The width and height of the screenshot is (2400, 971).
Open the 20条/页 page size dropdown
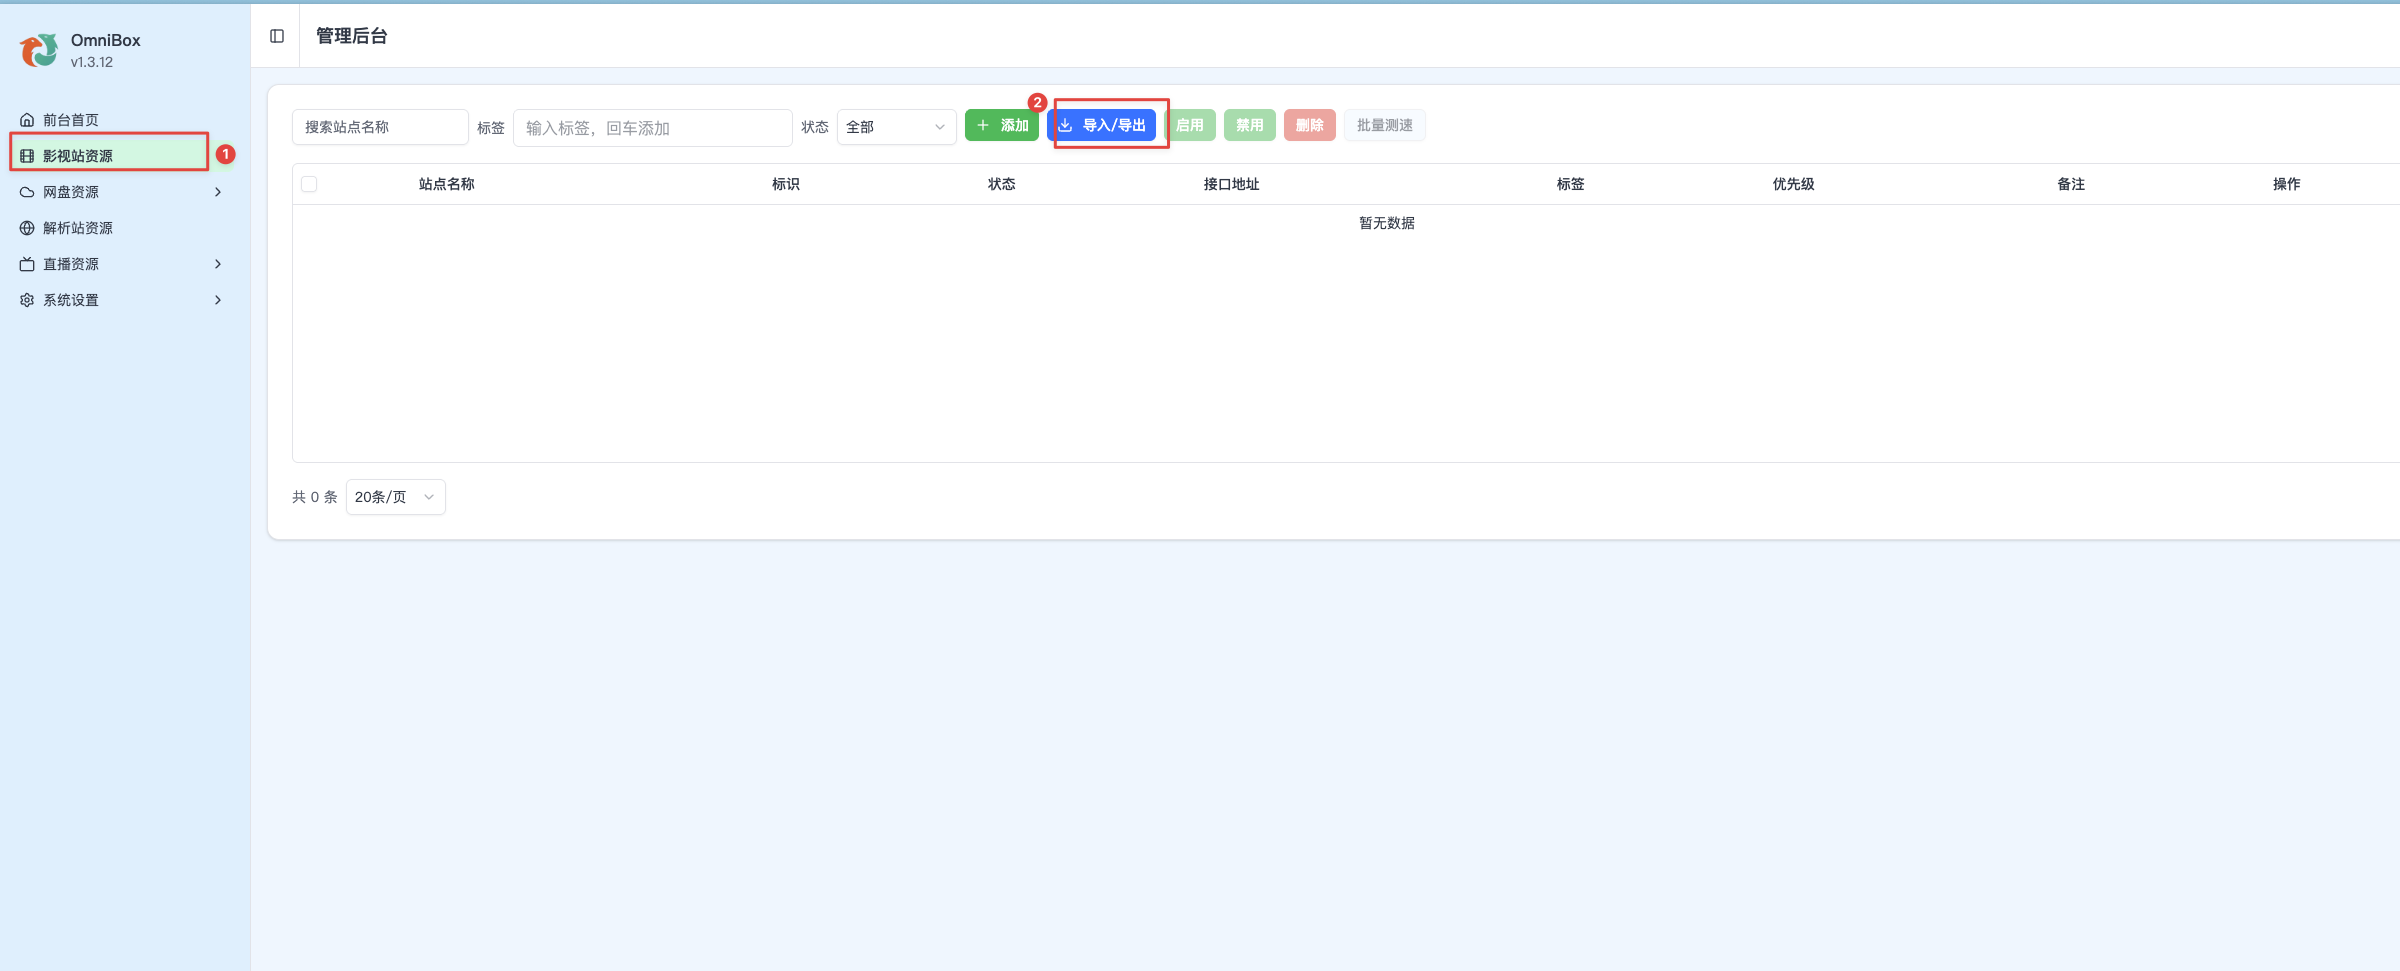395,497
